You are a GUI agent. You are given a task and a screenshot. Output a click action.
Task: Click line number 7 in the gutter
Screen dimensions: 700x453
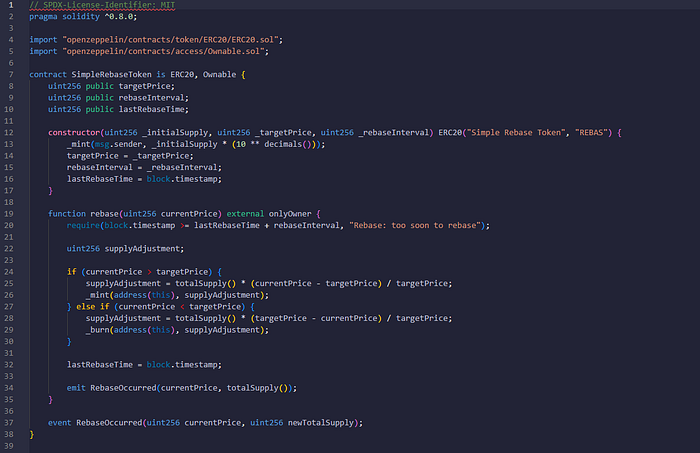pyautogui.click(x=11, y=75)
